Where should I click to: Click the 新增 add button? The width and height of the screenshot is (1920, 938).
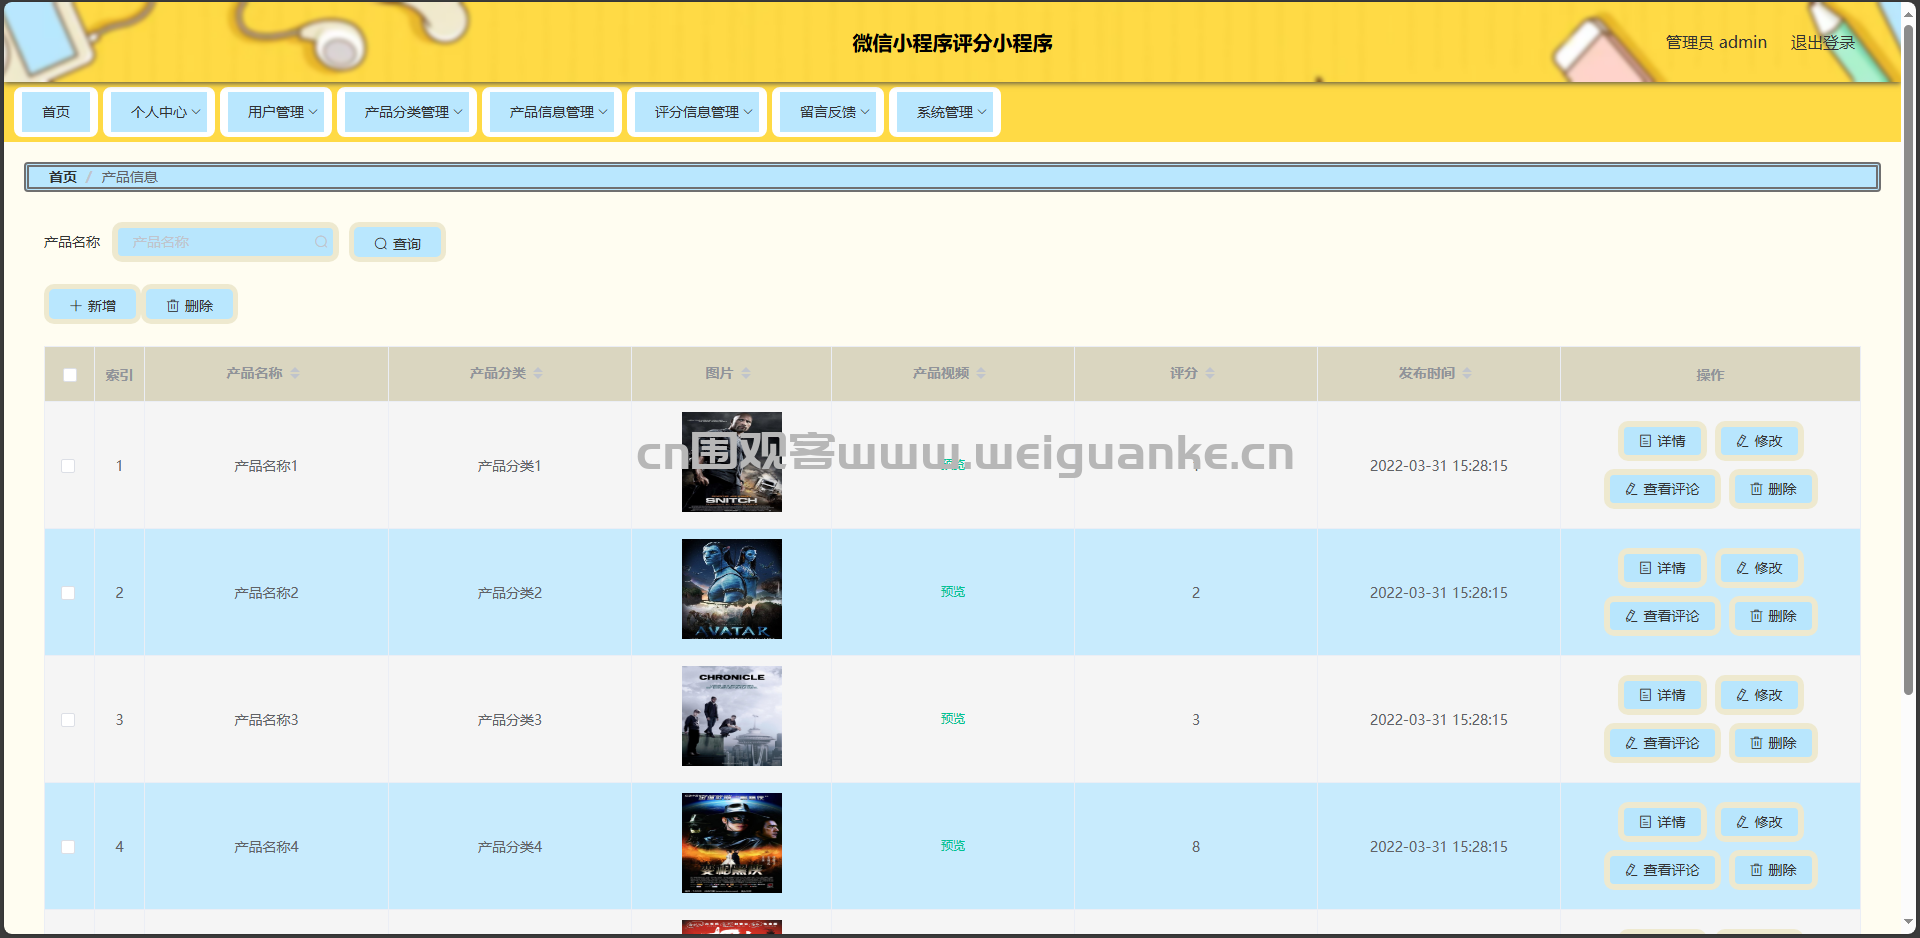[92, 305]
